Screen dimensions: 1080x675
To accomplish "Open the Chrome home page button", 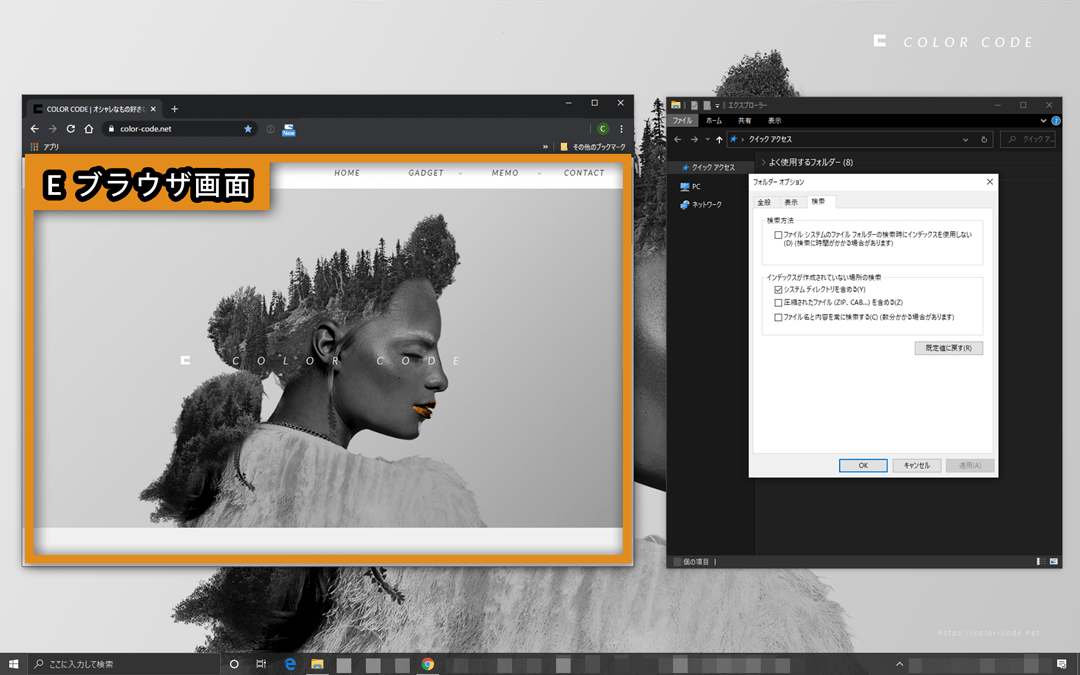I will pos(89,129).
